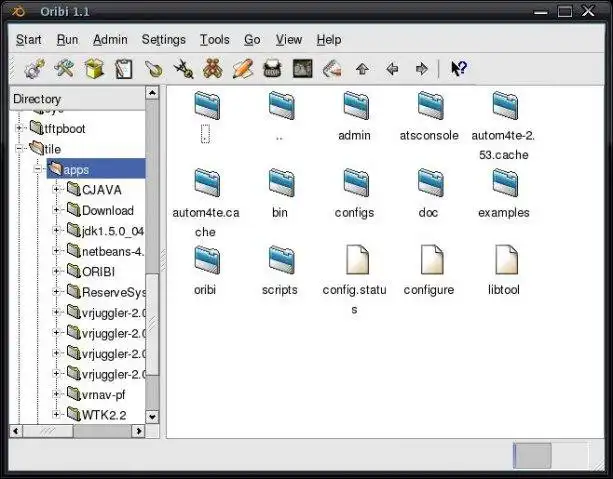Expand the vrnav-pf tree node
Screen dimensions: 613x479
(56, 394)
